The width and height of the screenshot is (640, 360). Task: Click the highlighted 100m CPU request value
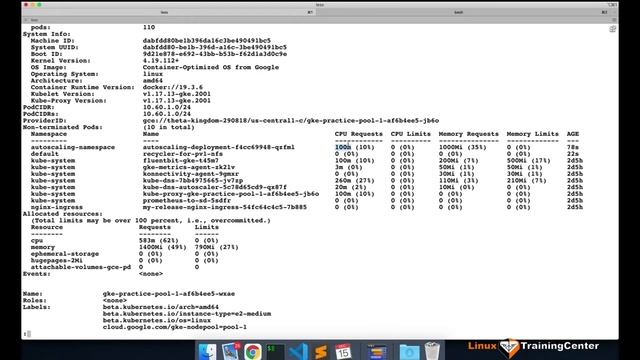tap(343, 147)
